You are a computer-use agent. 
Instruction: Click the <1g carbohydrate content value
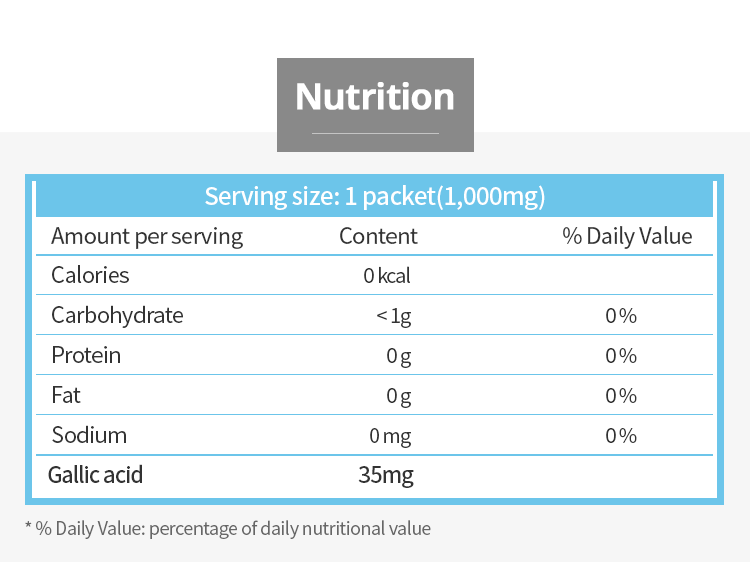(x=393, y=316)
